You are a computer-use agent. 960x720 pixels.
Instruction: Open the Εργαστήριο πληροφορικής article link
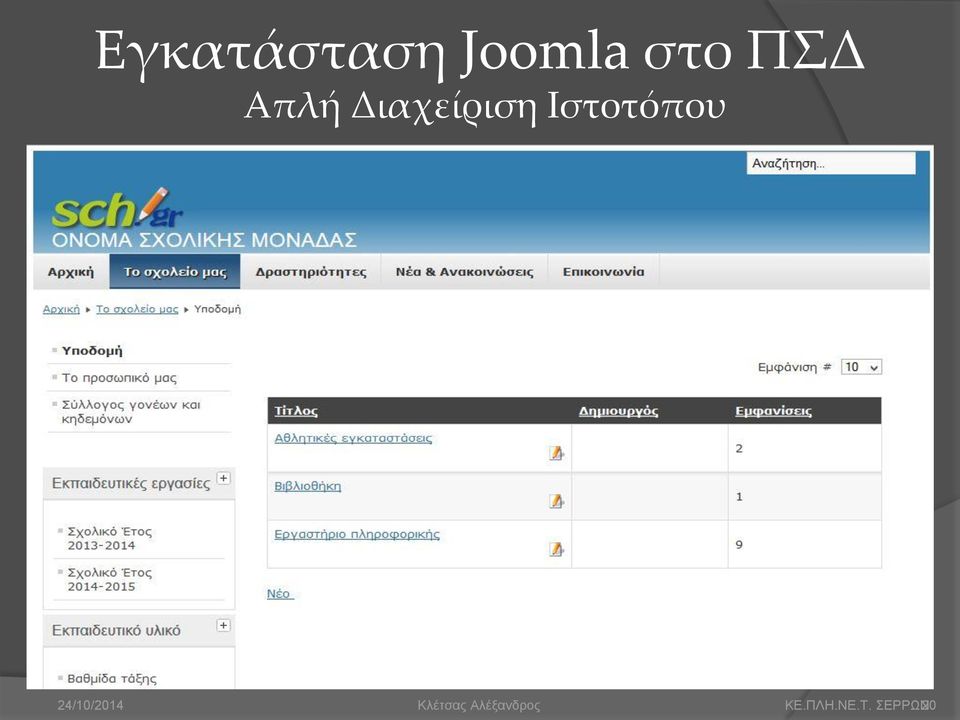357,534
